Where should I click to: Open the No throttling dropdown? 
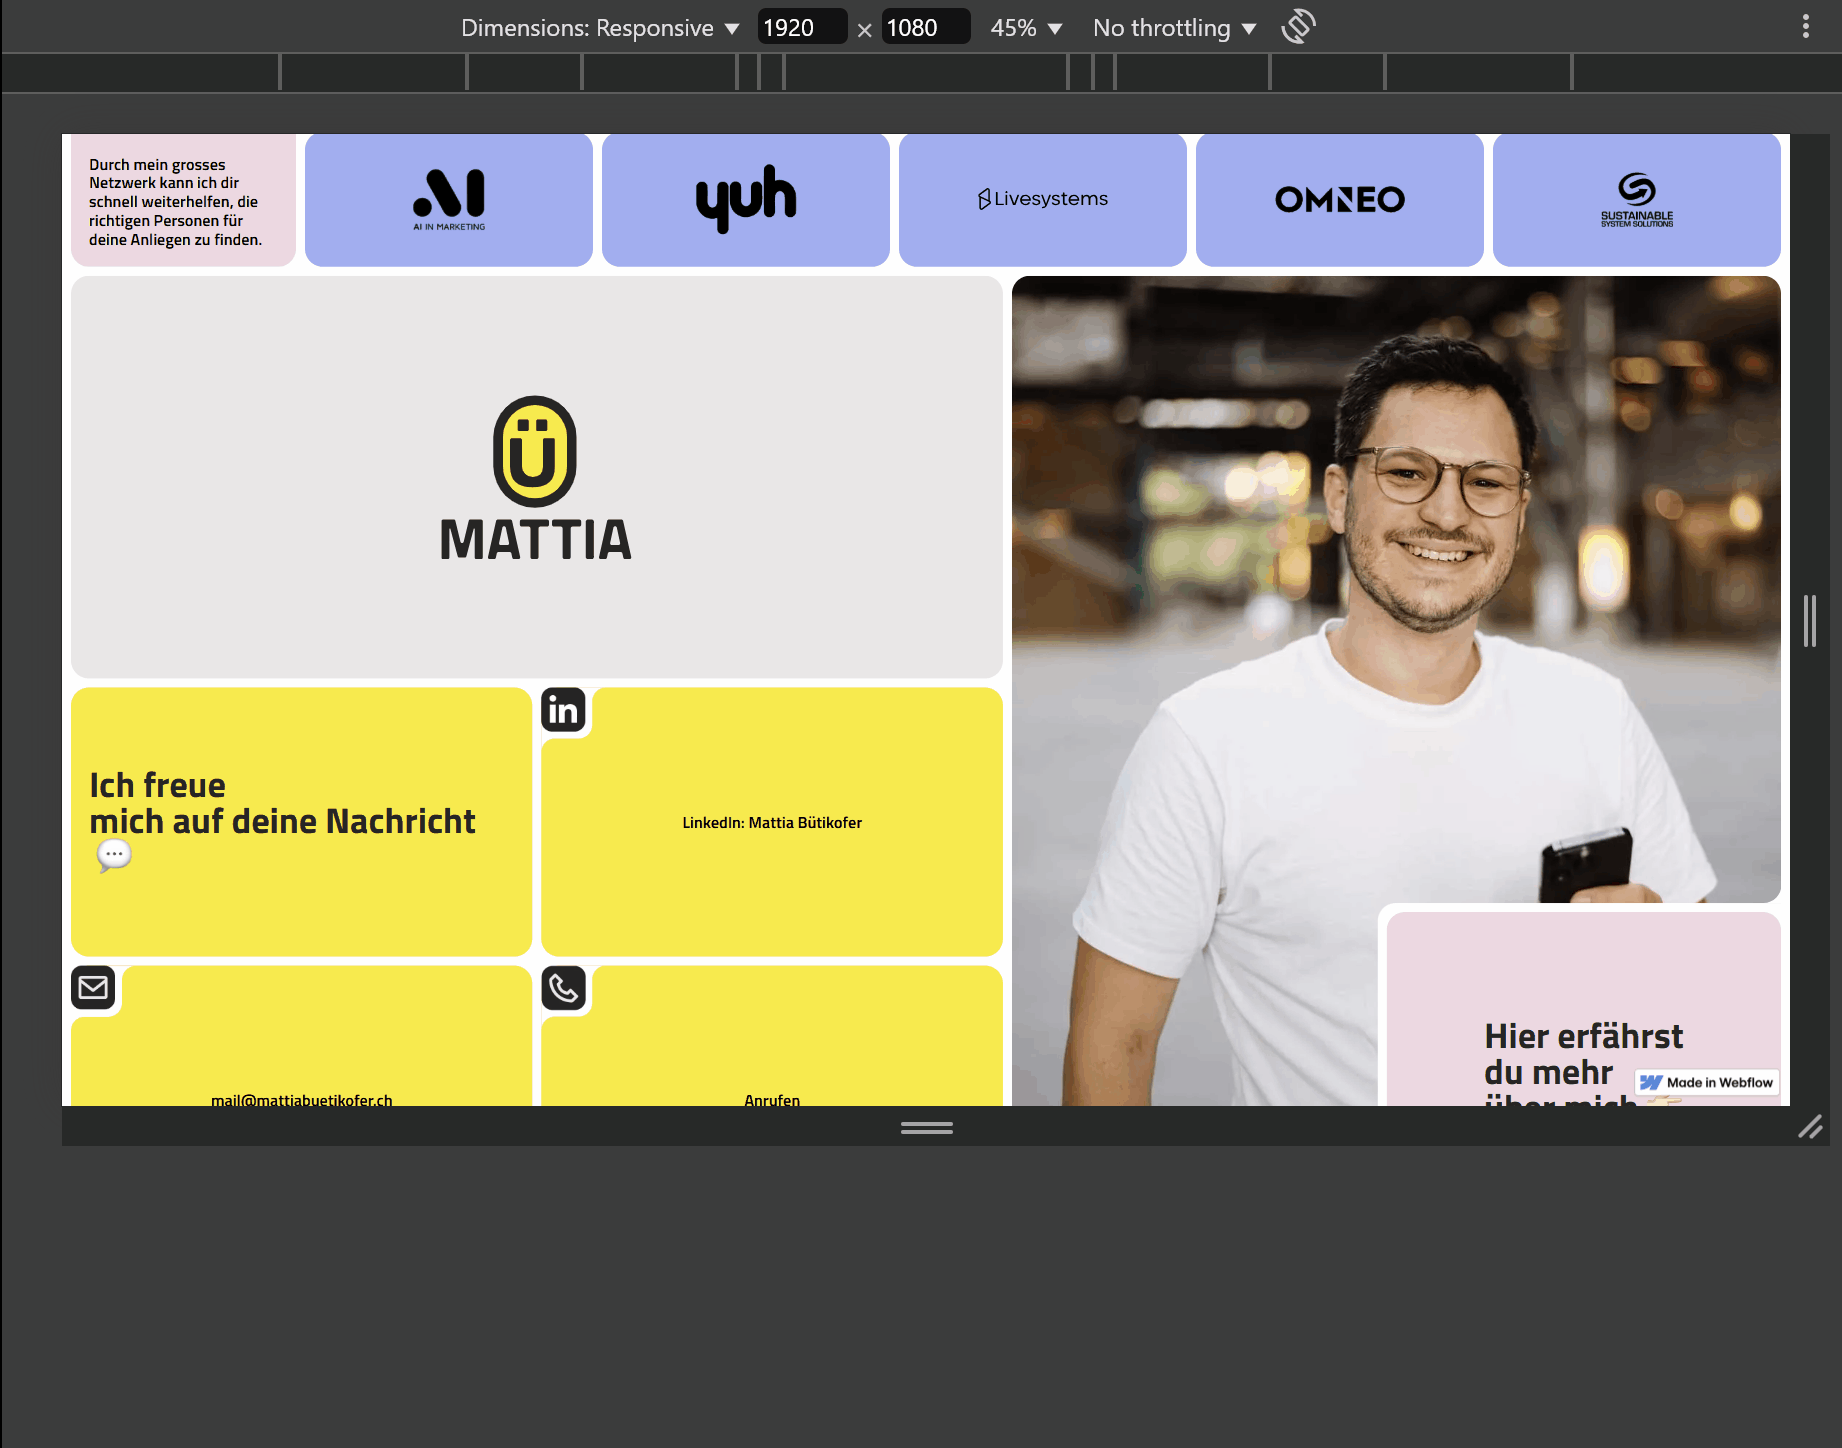[x=1174, y=28]
